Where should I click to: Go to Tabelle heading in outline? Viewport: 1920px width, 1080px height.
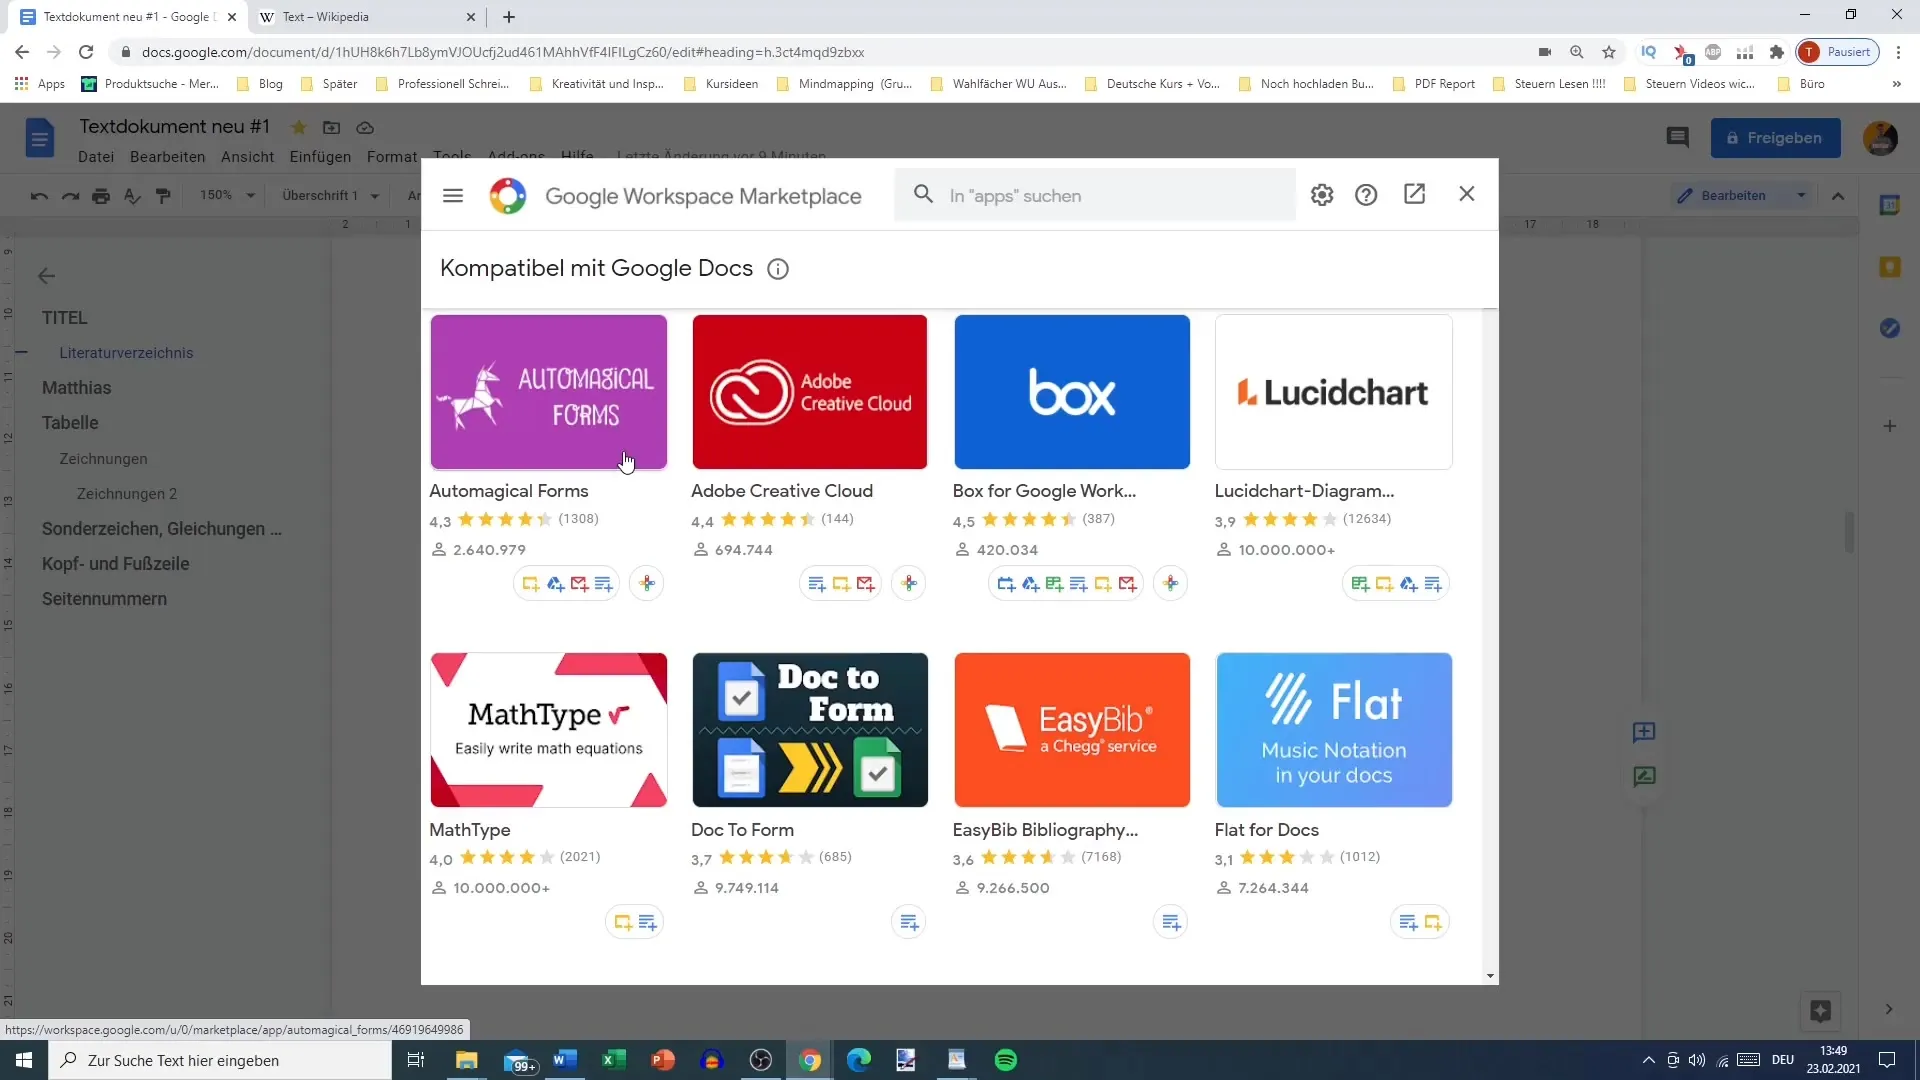pos(70,423)
